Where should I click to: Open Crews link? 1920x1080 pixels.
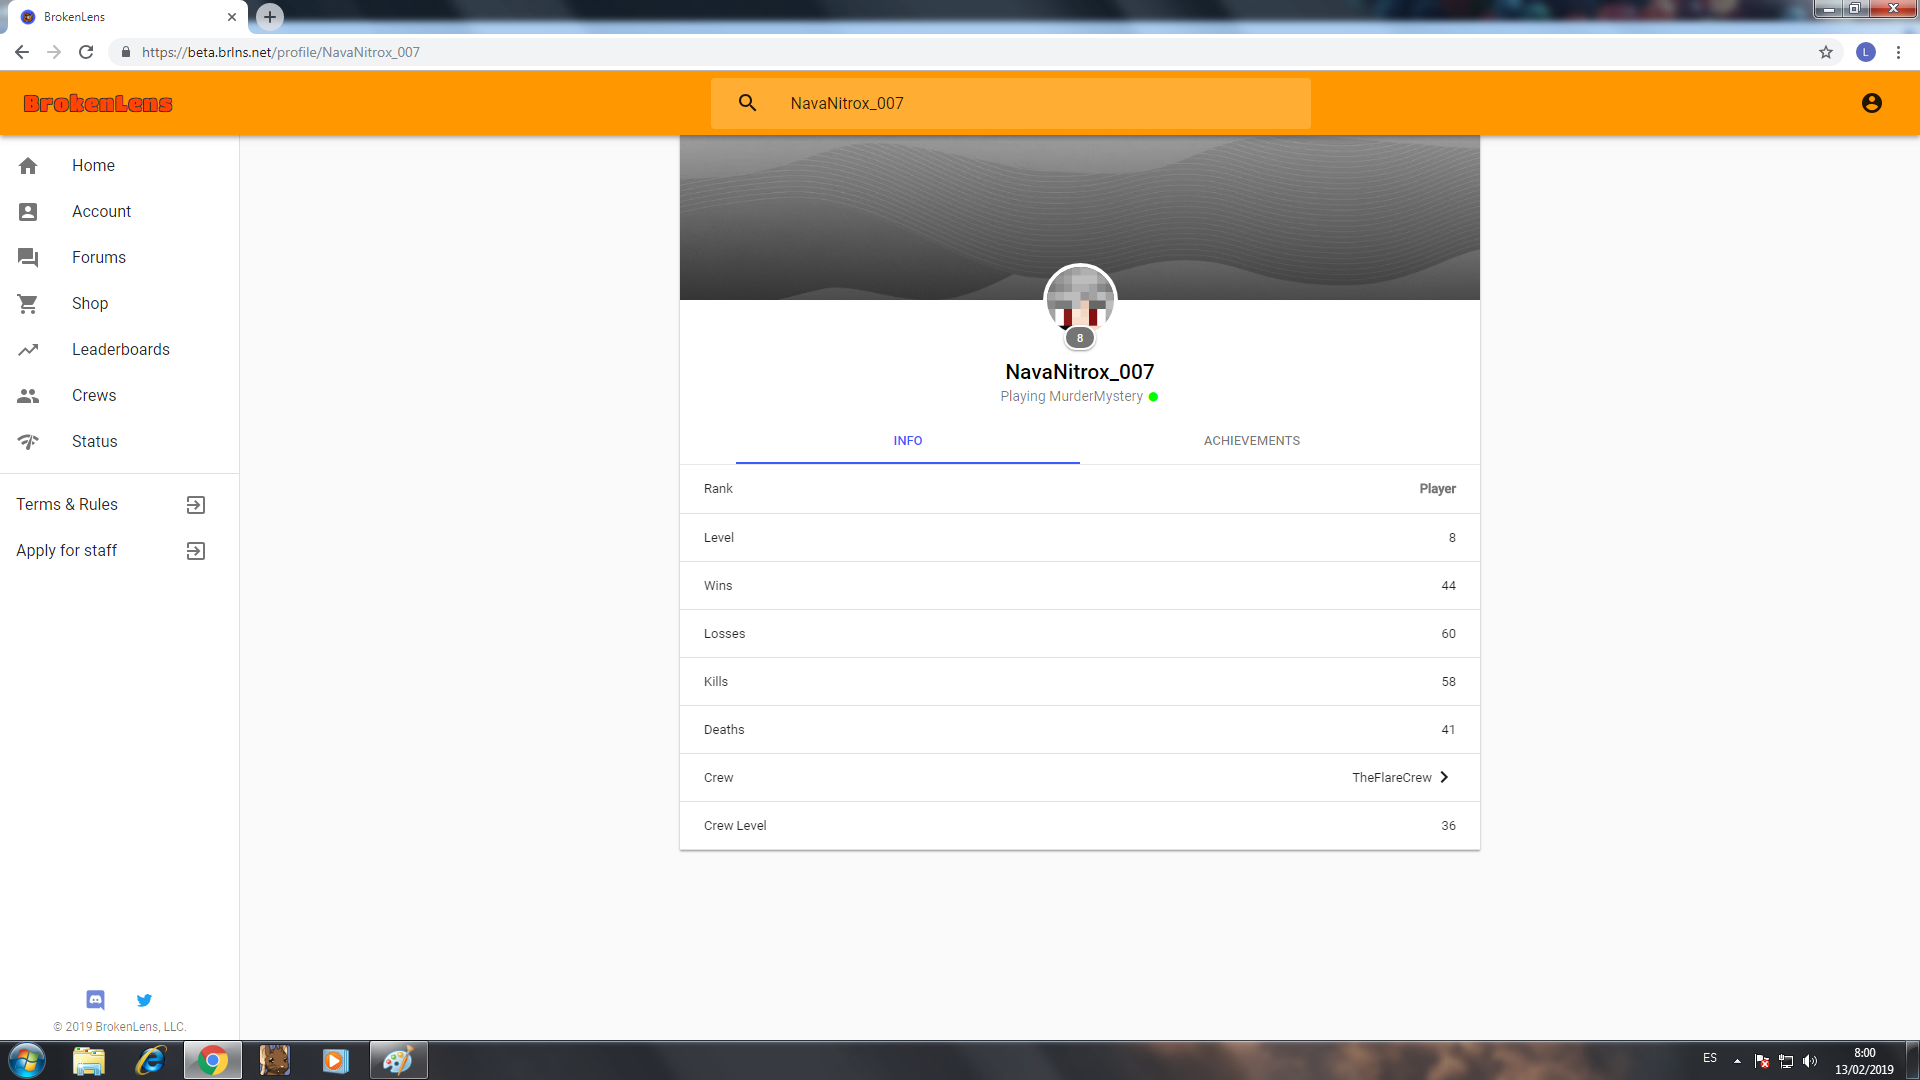click(x=94, y=396)
